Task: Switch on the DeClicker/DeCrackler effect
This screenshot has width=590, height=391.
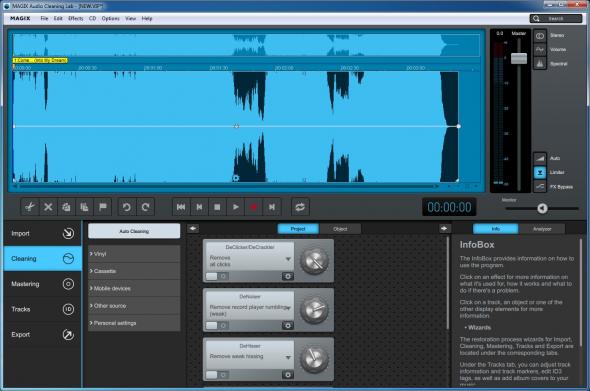Action: click(x=217, y=277)
